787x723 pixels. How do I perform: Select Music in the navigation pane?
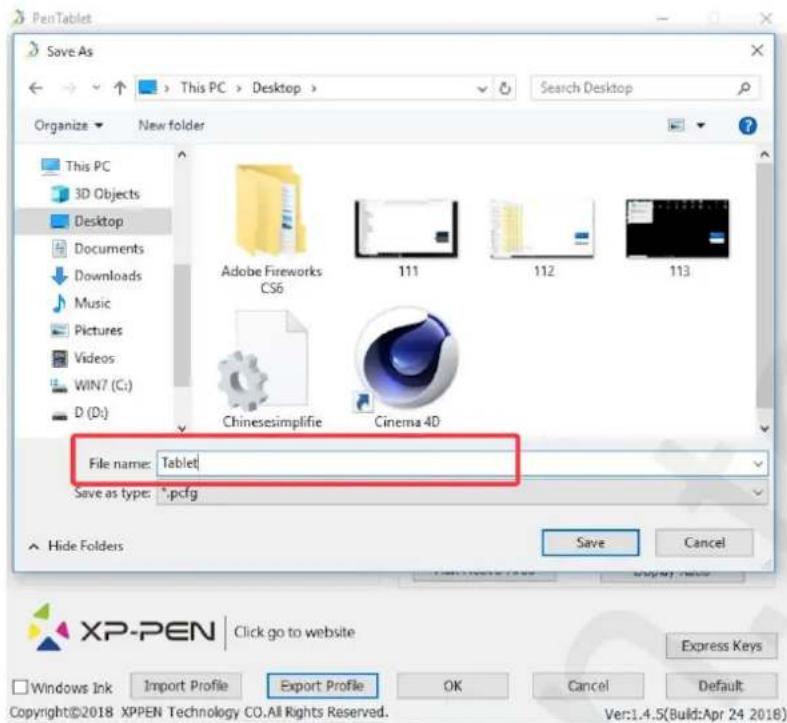point(81,303)
